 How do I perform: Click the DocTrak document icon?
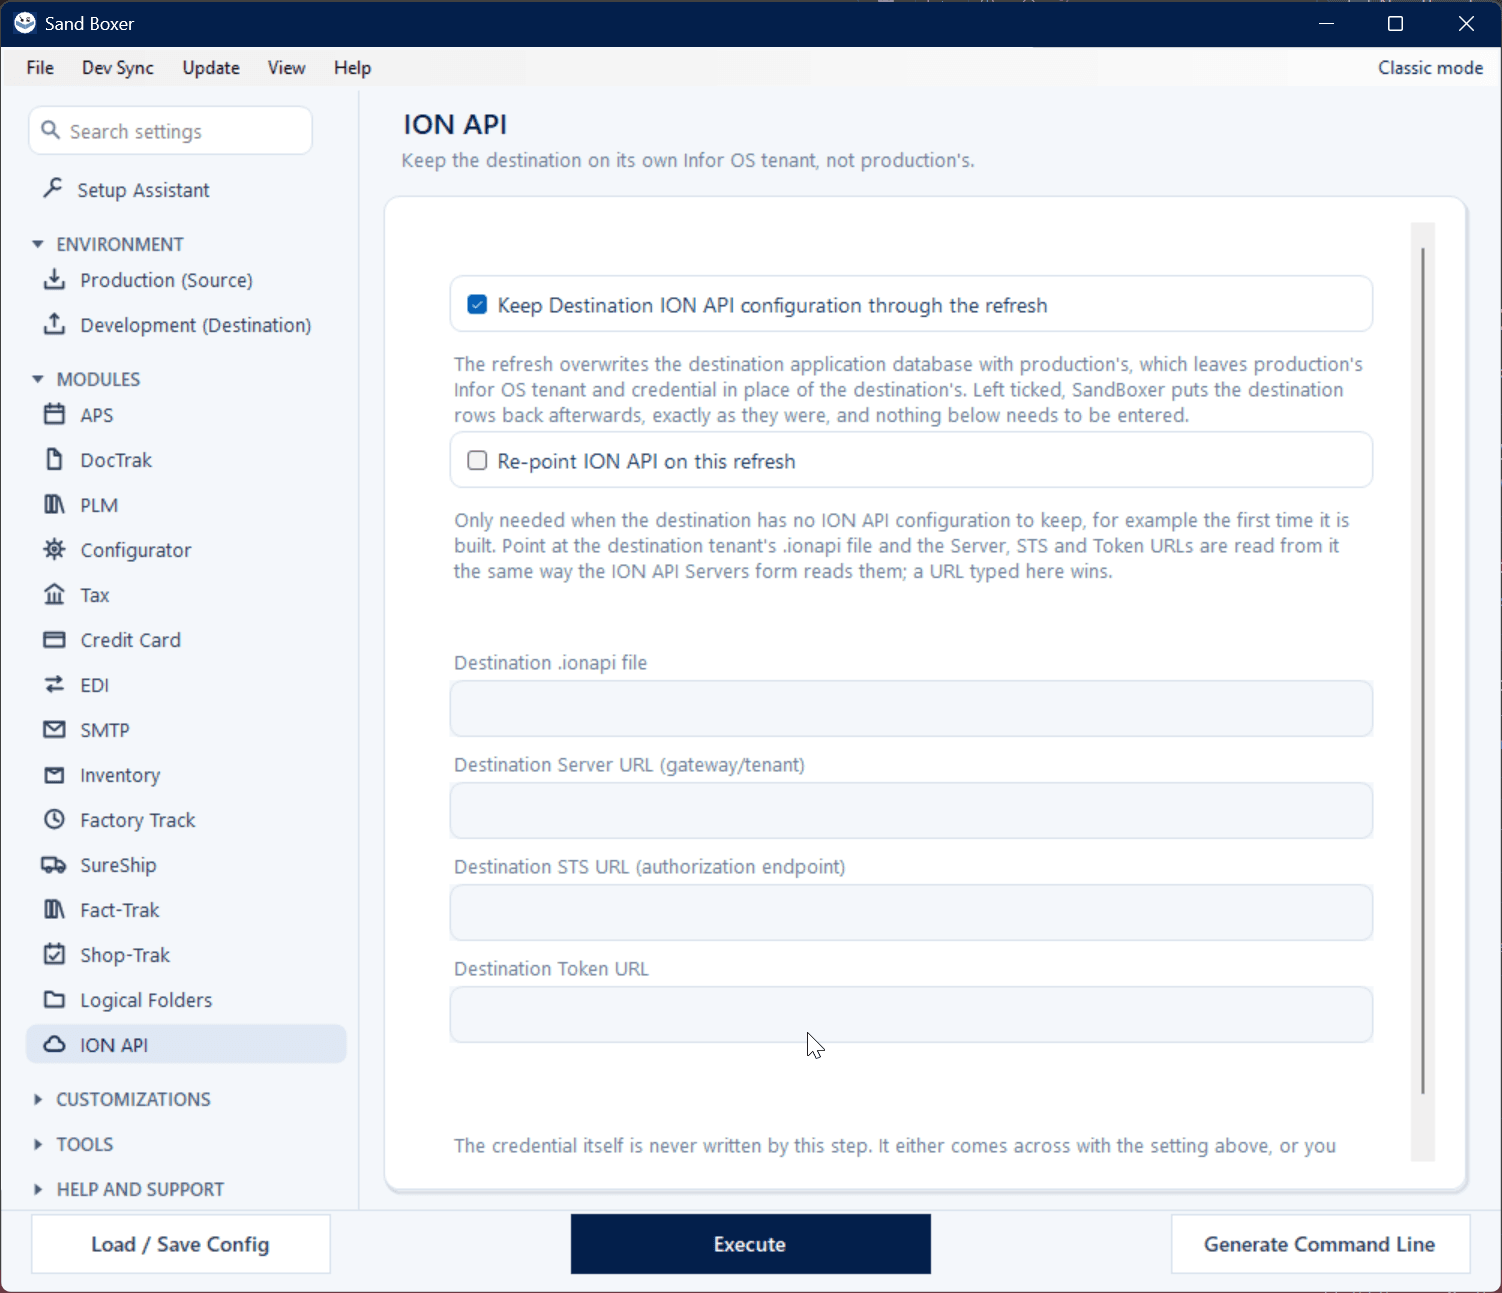(x=55, y=459)
